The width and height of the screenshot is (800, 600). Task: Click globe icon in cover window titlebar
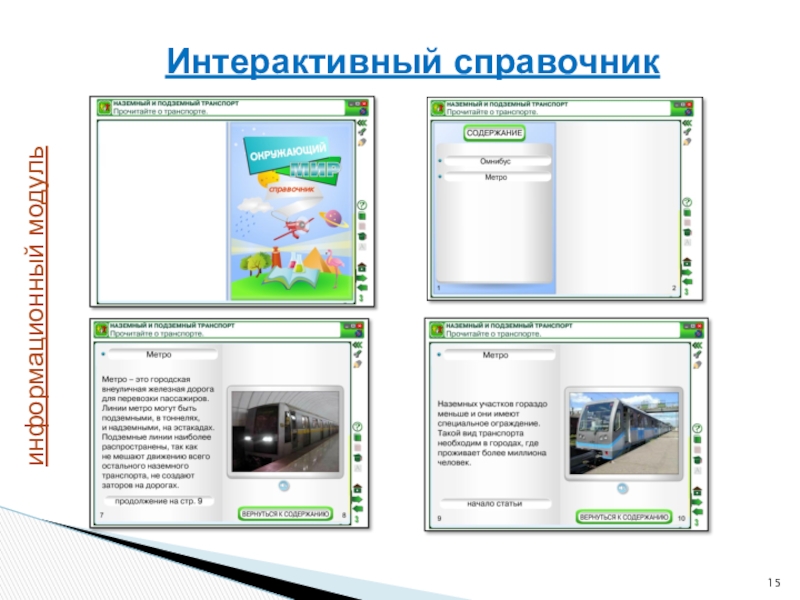point(363,111)
